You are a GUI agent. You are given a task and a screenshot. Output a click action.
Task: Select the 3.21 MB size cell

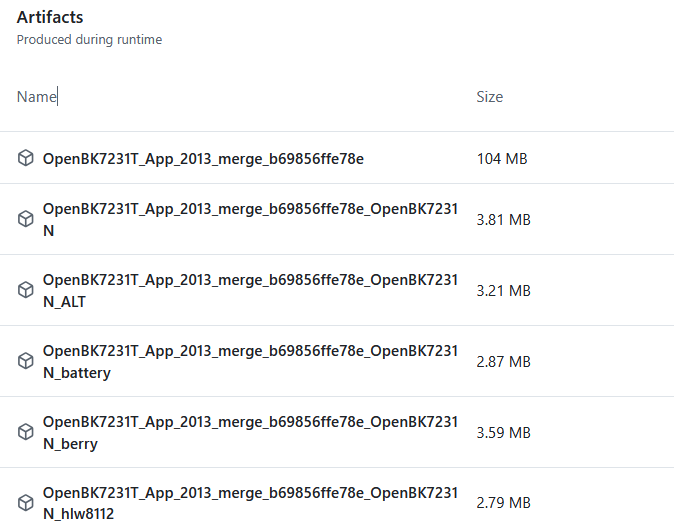coord(503,290)
